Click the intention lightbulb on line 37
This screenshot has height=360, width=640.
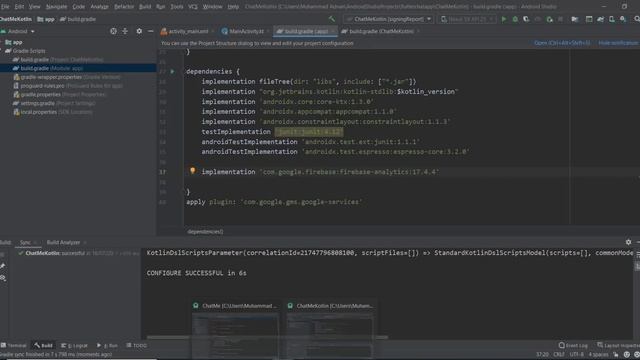point(193,171)
